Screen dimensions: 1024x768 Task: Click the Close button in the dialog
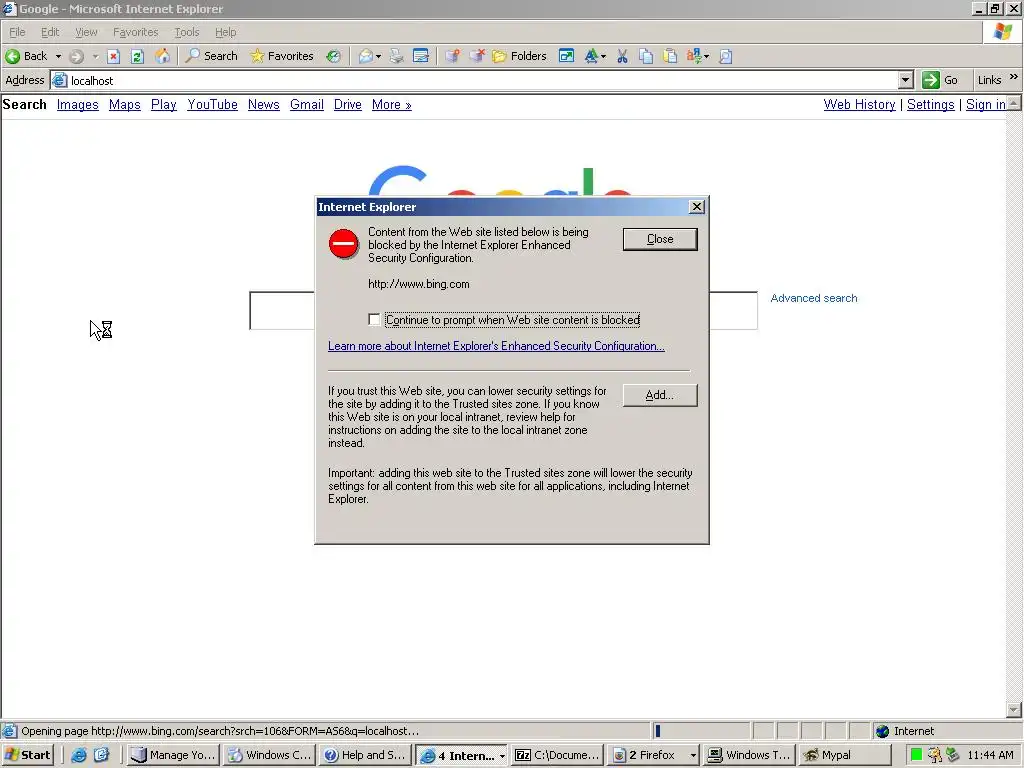[x=660, y=239]
